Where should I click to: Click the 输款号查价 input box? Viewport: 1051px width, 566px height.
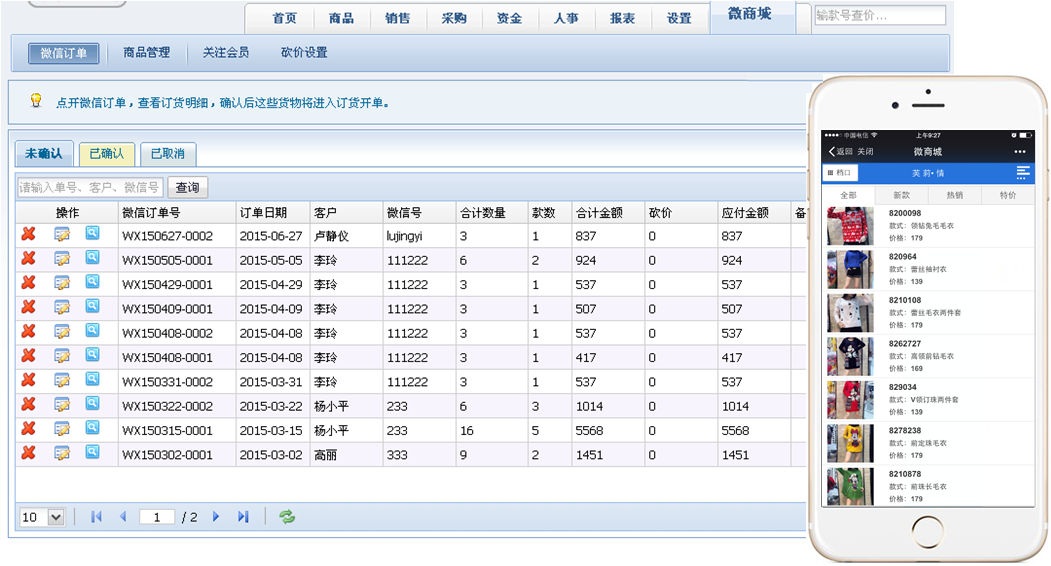pos(880,15)
